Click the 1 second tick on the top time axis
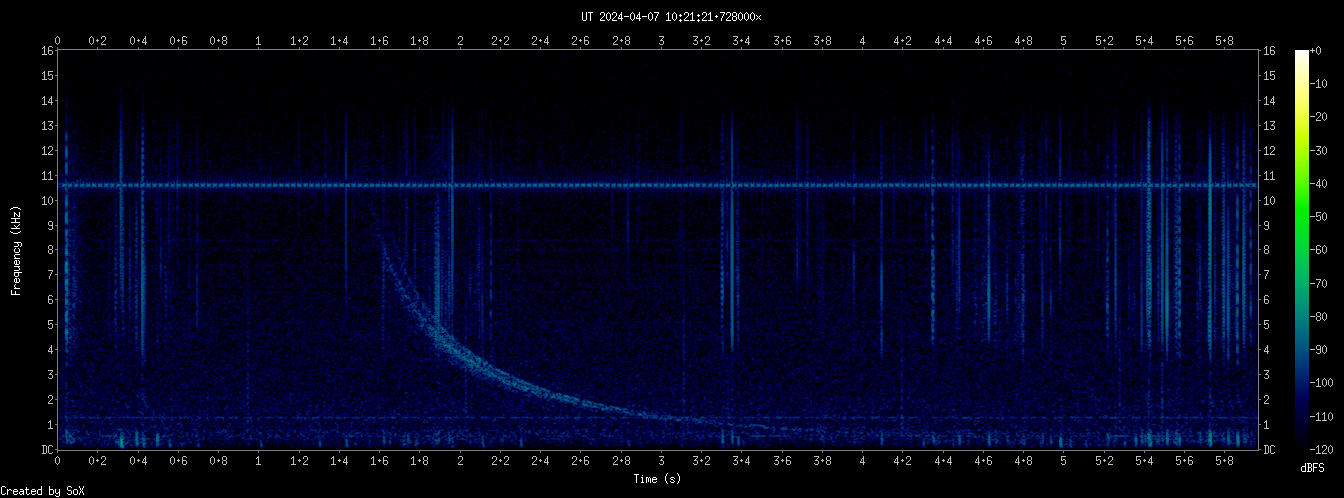This screenshot has height=498, width=1344. click(x=259, y=41)
